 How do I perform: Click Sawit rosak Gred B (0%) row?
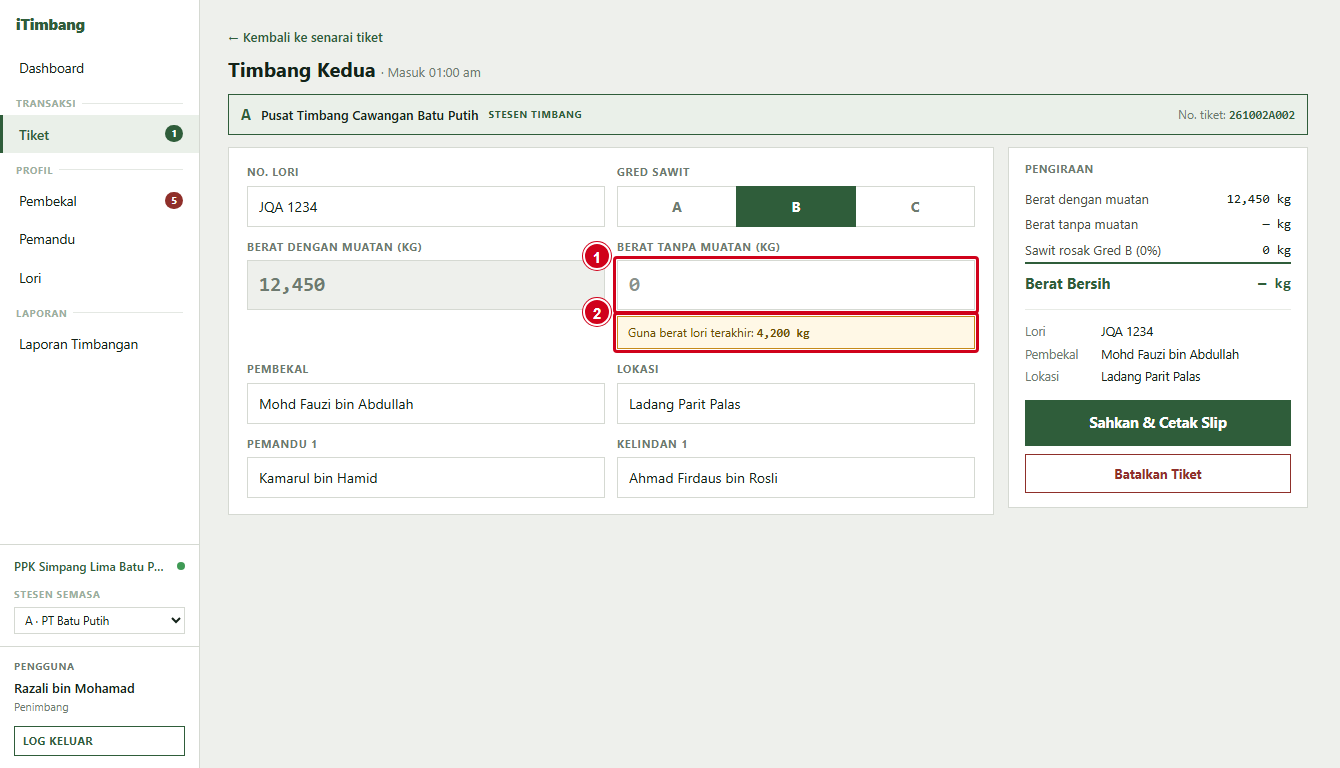[x=1158, y=250]
